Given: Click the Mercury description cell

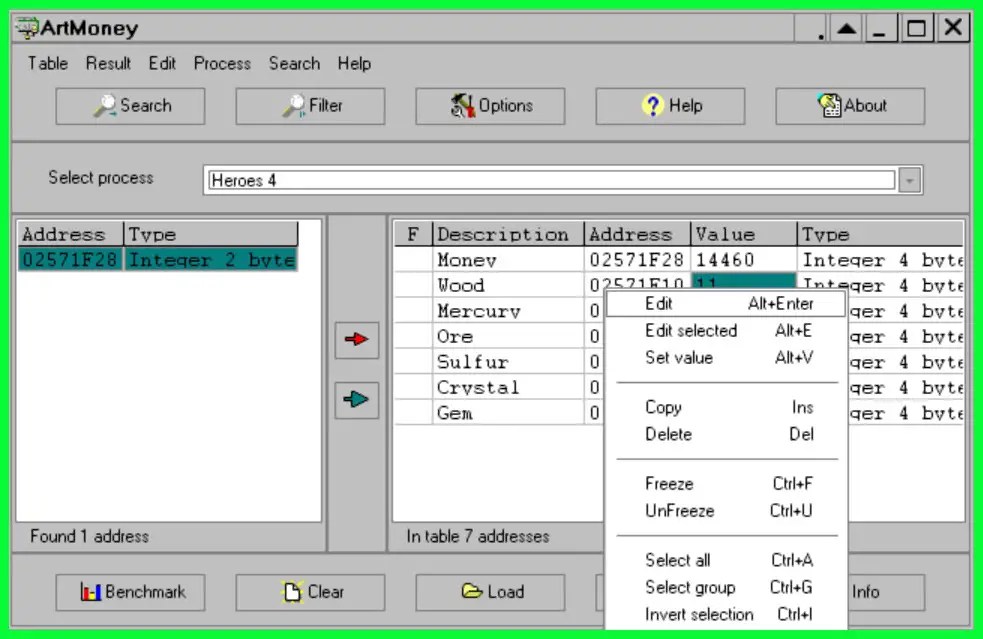Looking at the screenshot, I should coord(508,311).
